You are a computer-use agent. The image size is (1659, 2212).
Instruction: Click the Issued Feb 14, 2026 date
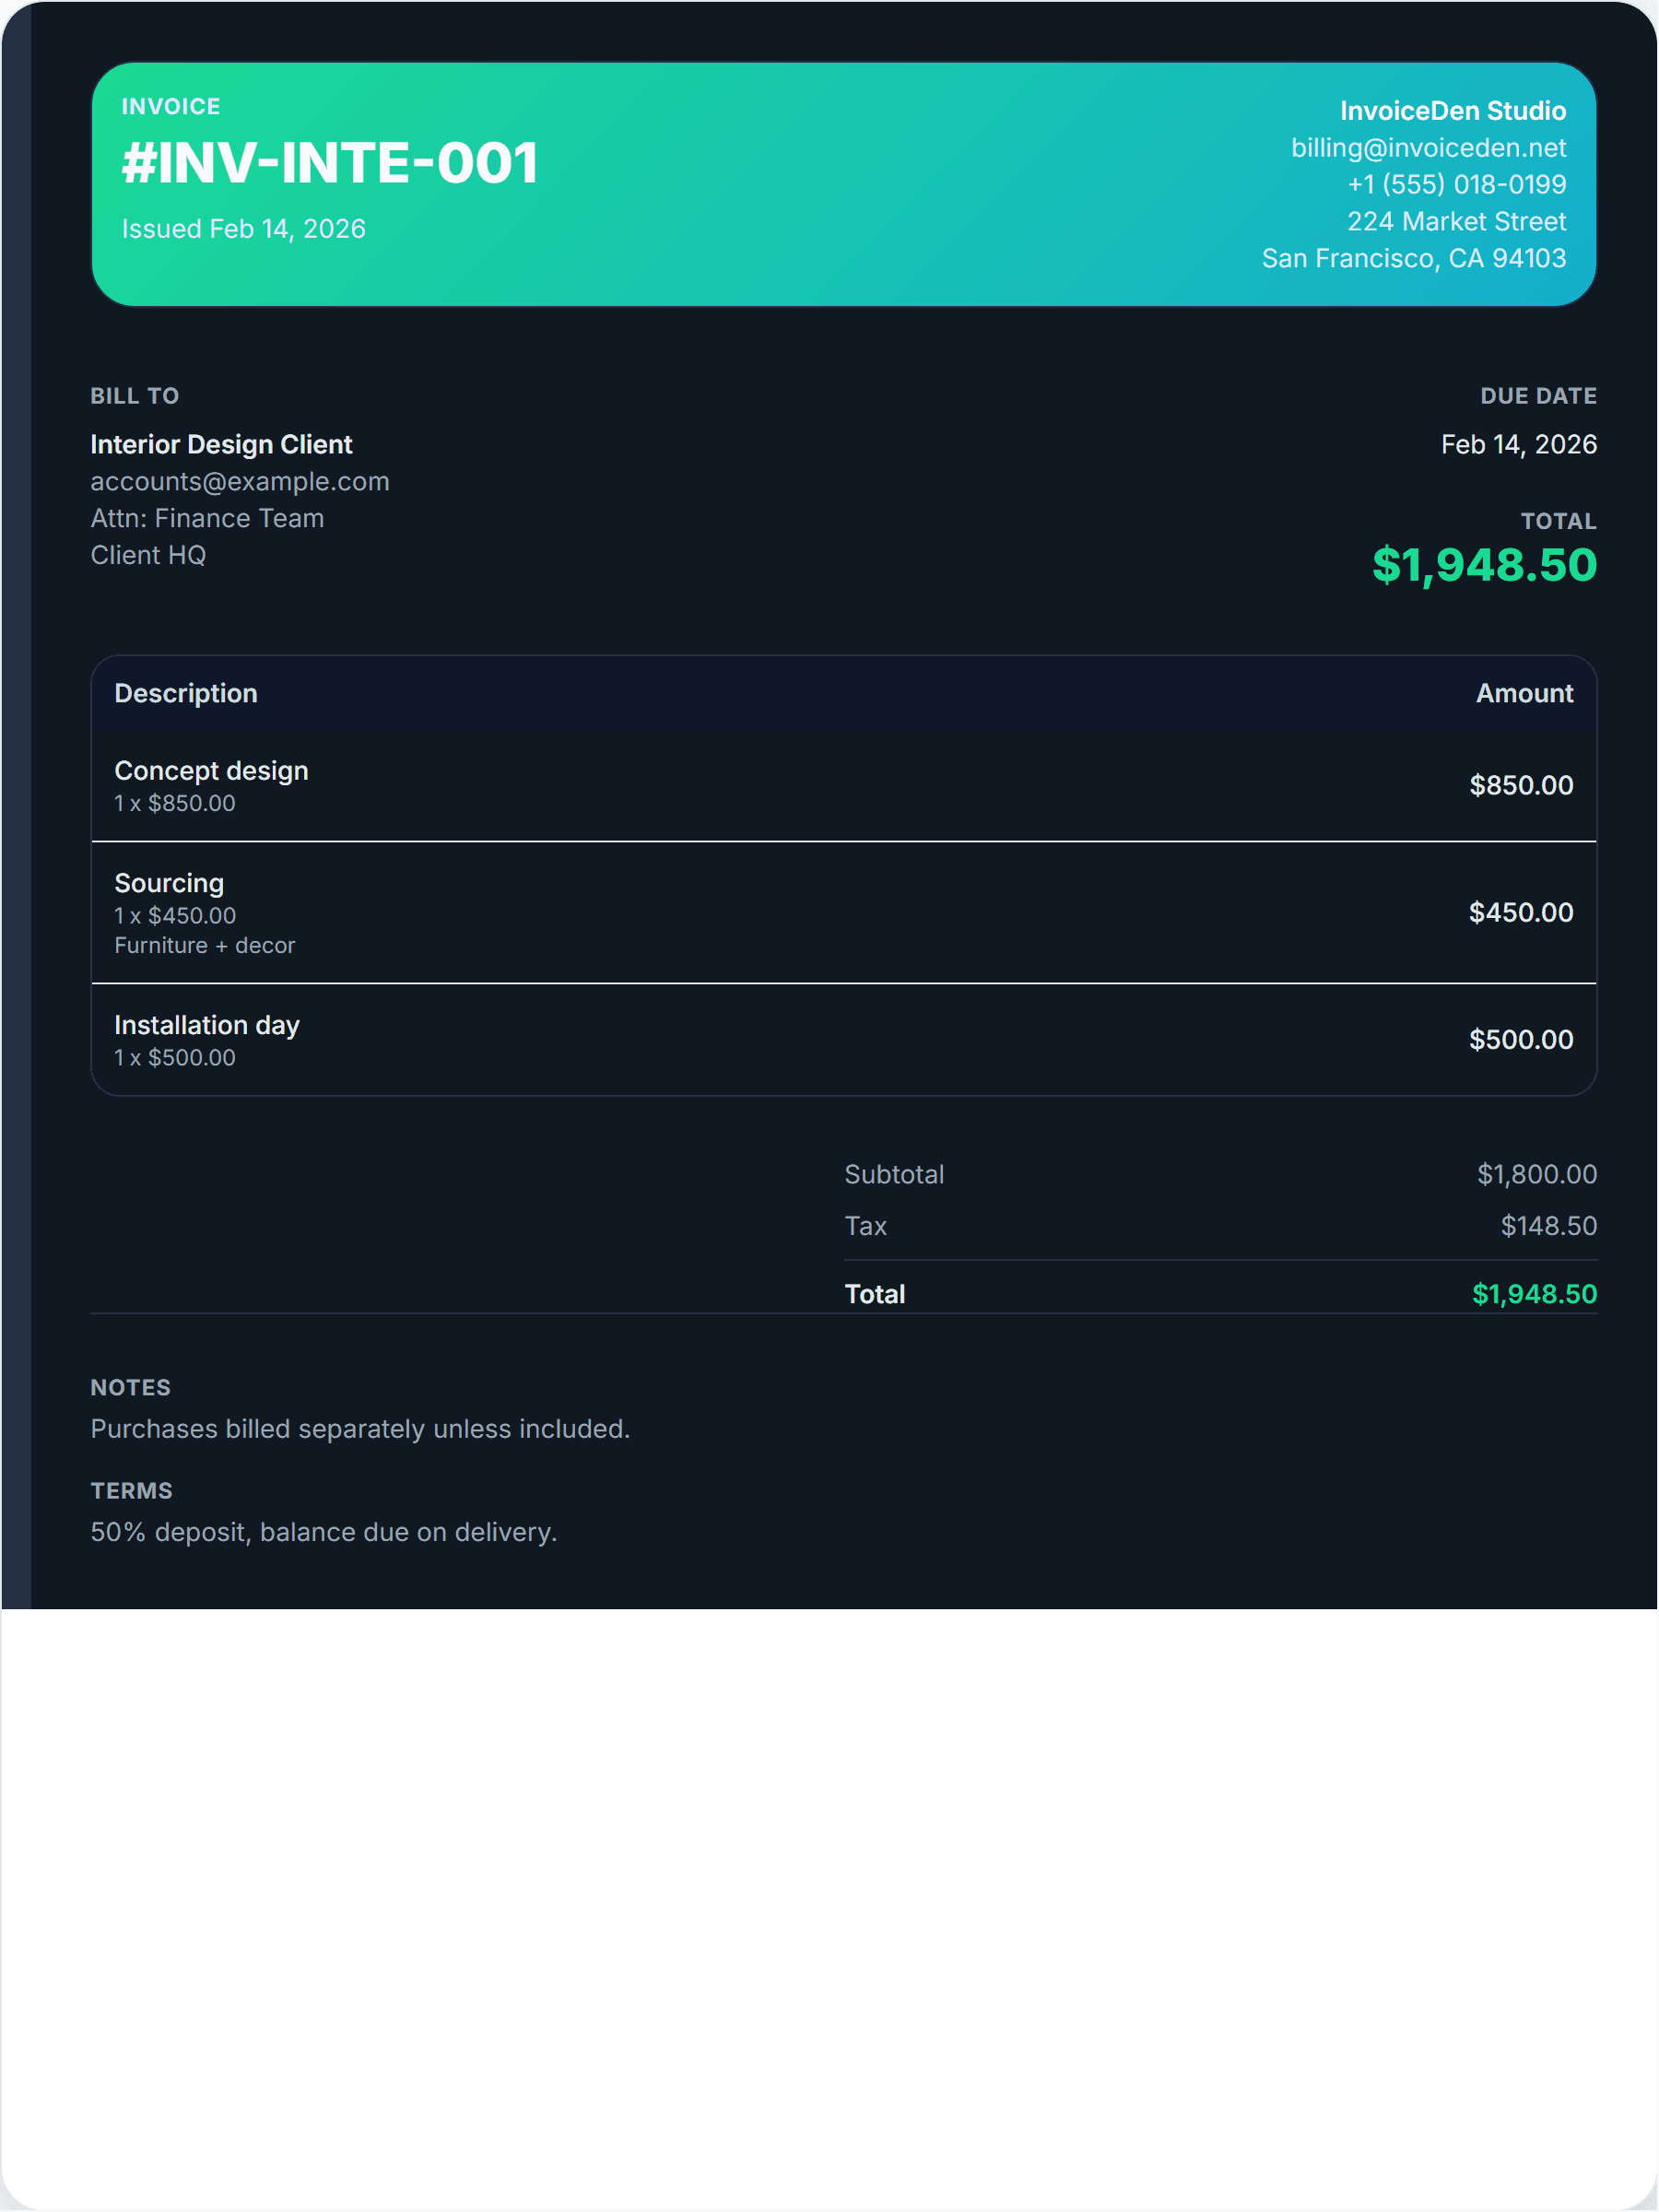pyautogui.click(x=243, y=229)
